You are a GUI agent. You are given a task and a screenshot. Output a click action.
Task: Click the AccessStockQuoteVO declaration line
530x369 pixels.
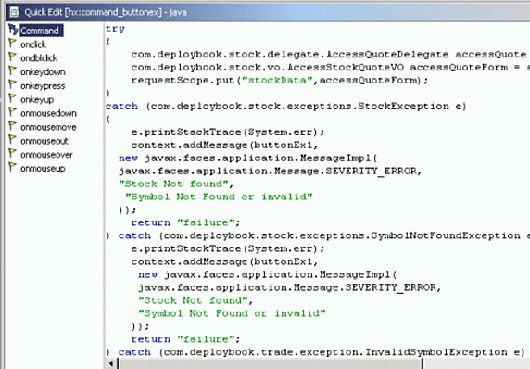tap(331, 68)
